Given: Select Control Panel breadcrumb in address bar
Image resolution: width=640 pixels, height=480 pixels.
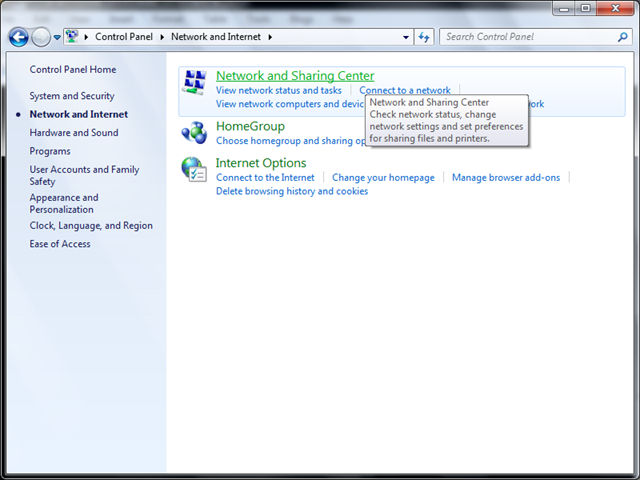Looking at the screenshot, I should (124, 37).
